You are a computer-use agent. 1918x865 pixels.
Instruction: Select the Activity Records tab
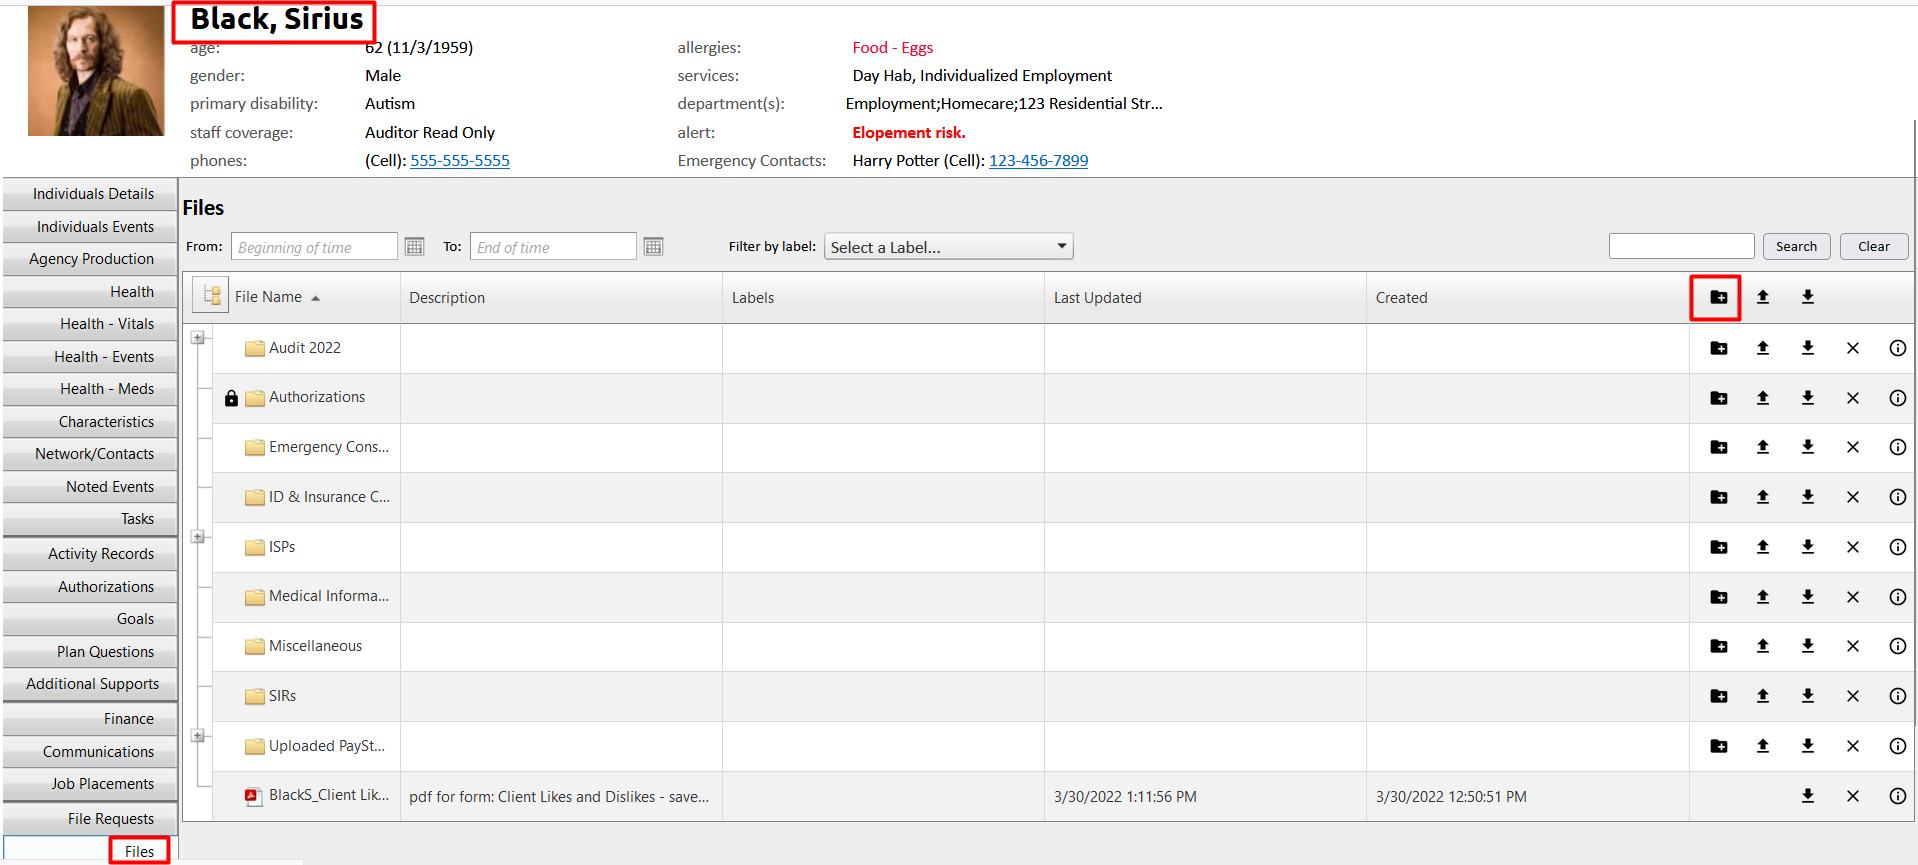[x=90, y=554]
